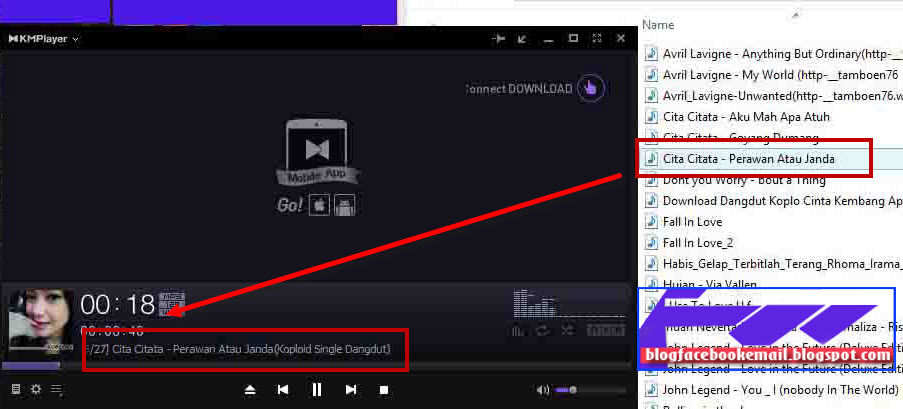The width and height of the screenshot is (903, 409).
Task: Click music icon beside John Legend - You _ I
Action: 651,389
